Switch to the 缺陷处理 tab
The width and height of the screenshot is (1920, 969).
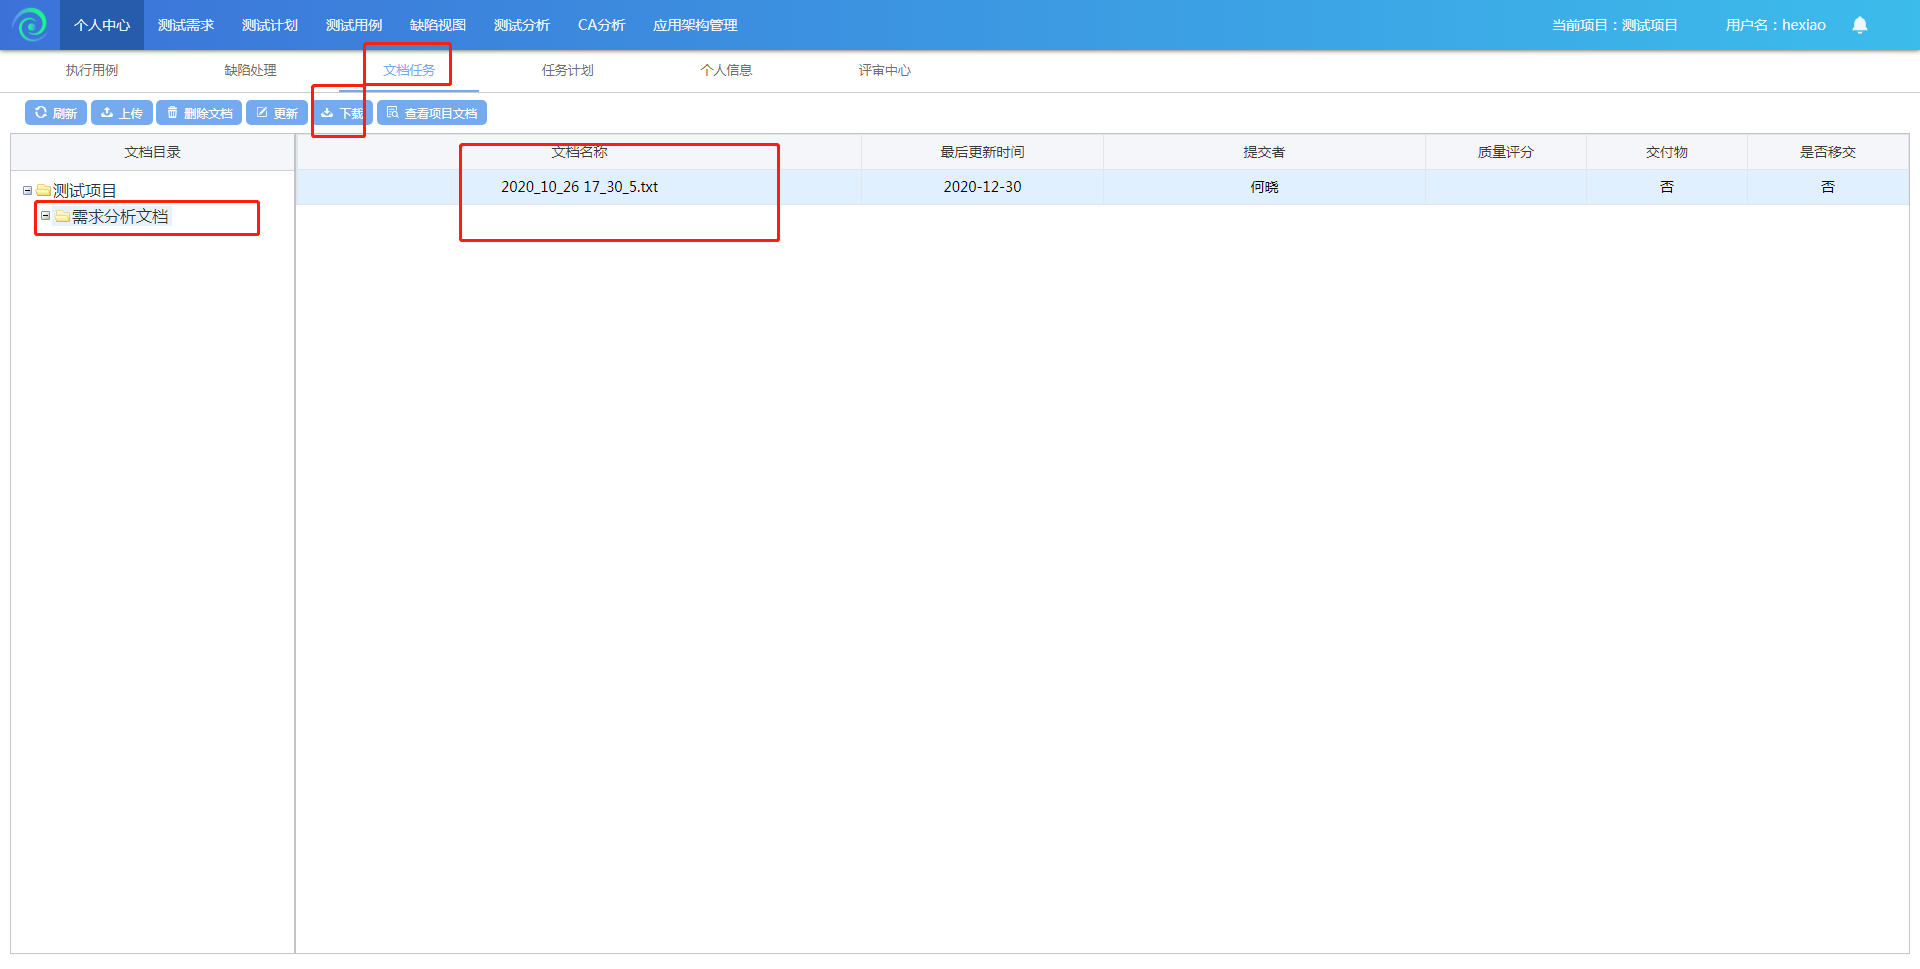(x=250, y=70)
